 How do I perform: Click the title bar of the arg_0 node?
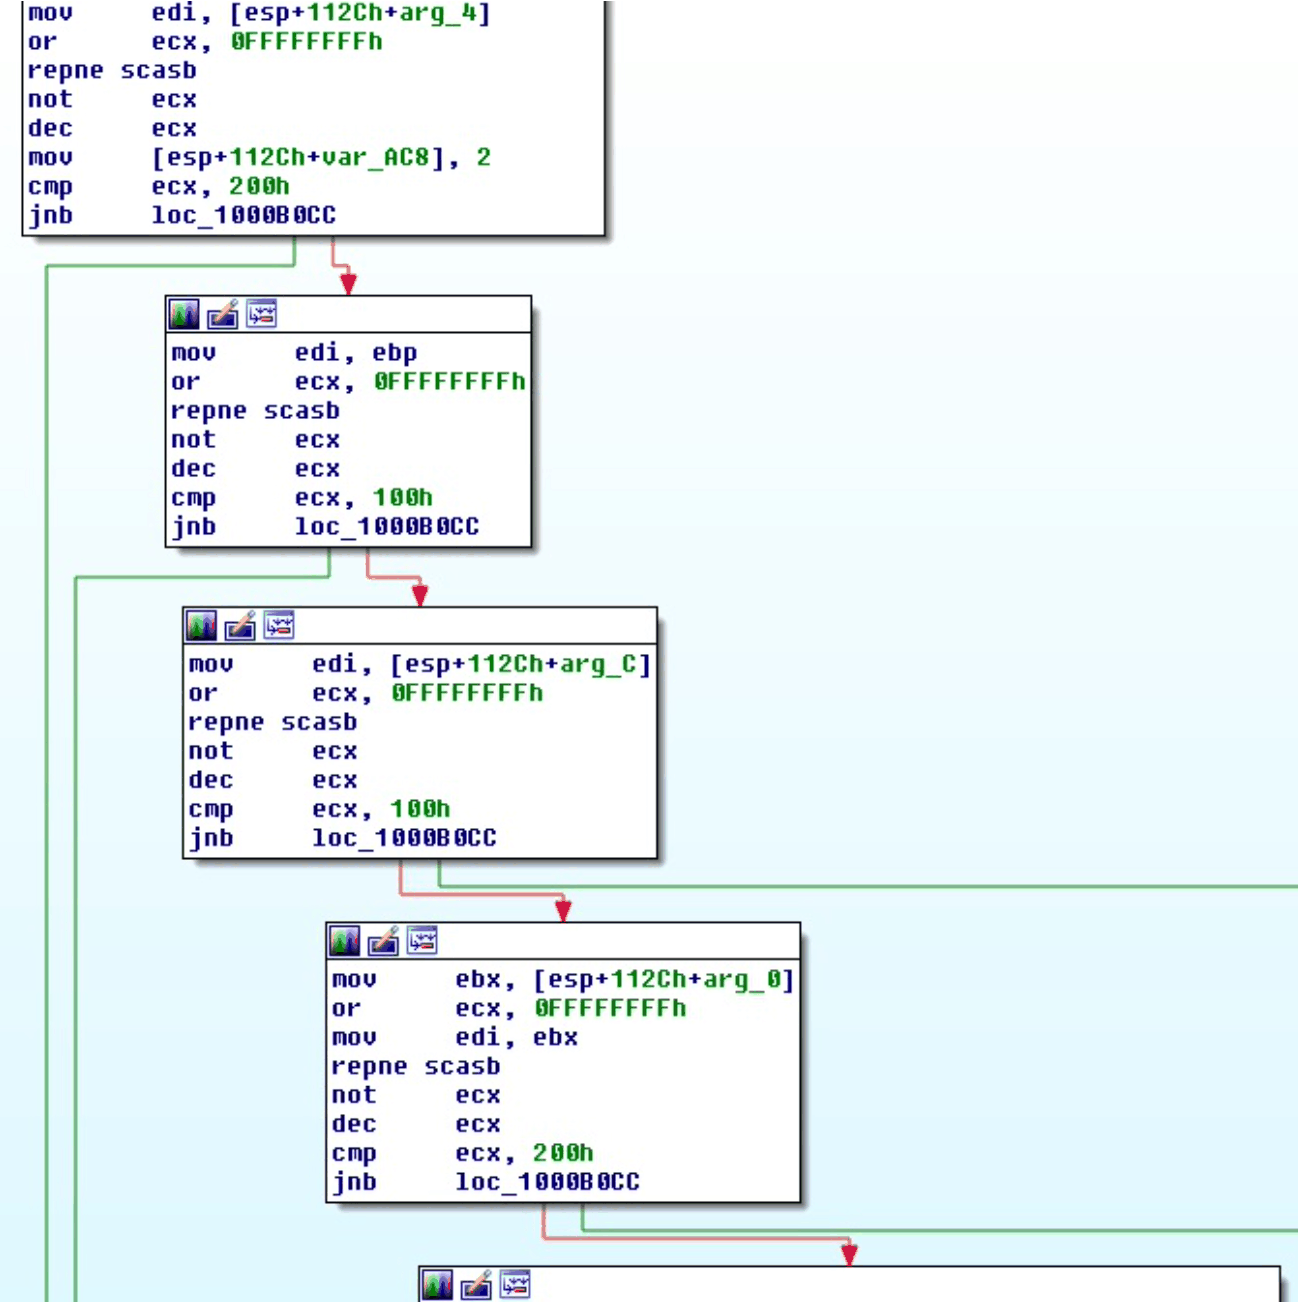[563, 941]
